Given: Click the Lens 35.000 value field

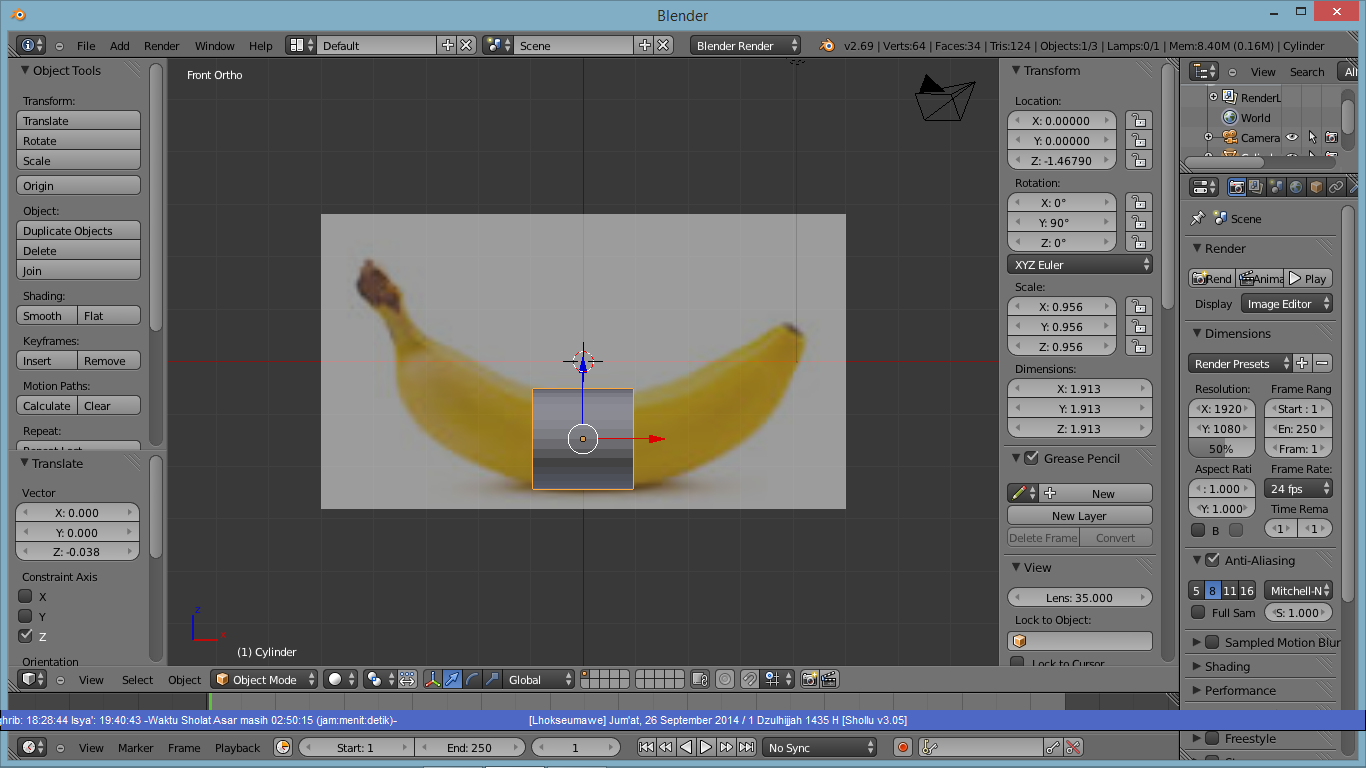Looking at the screenshot, I should click(1079, 598).
